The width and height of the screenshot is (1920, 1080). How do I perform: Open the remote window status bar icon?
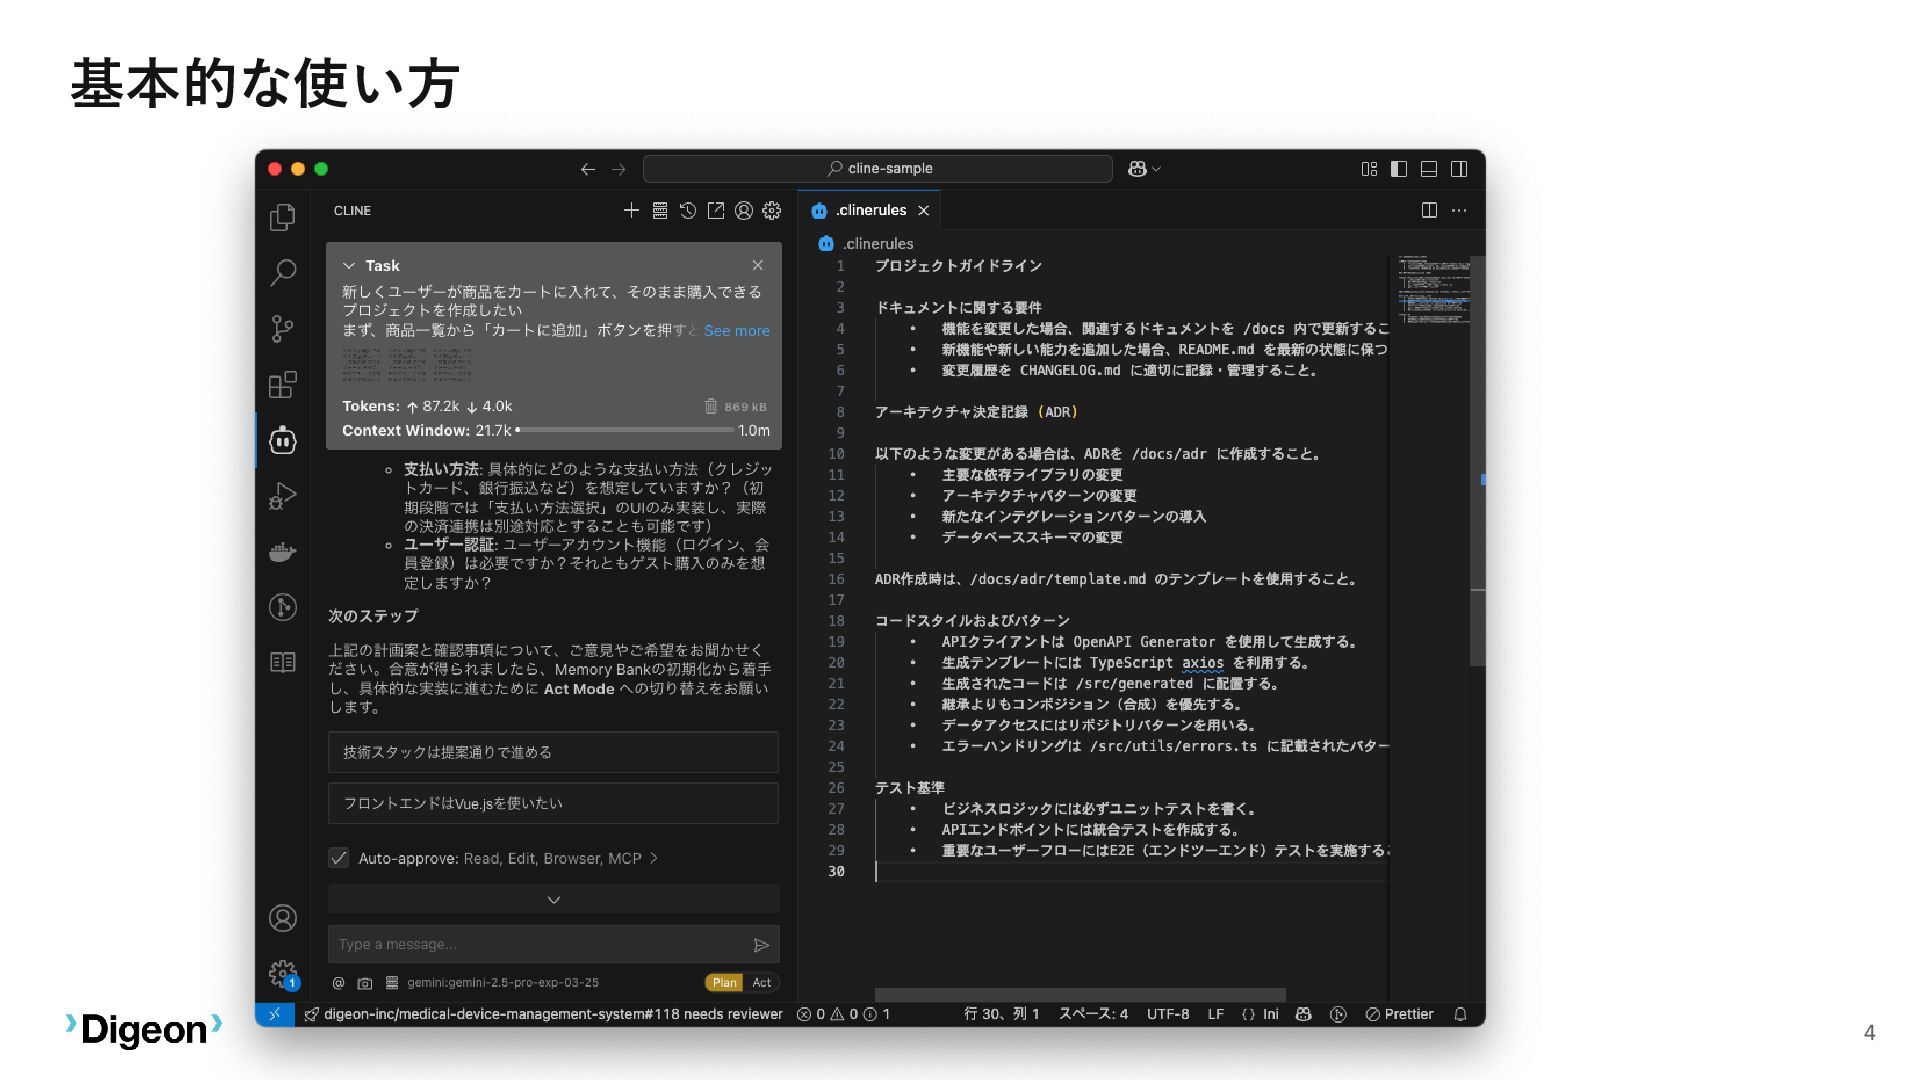point(274,1014)
